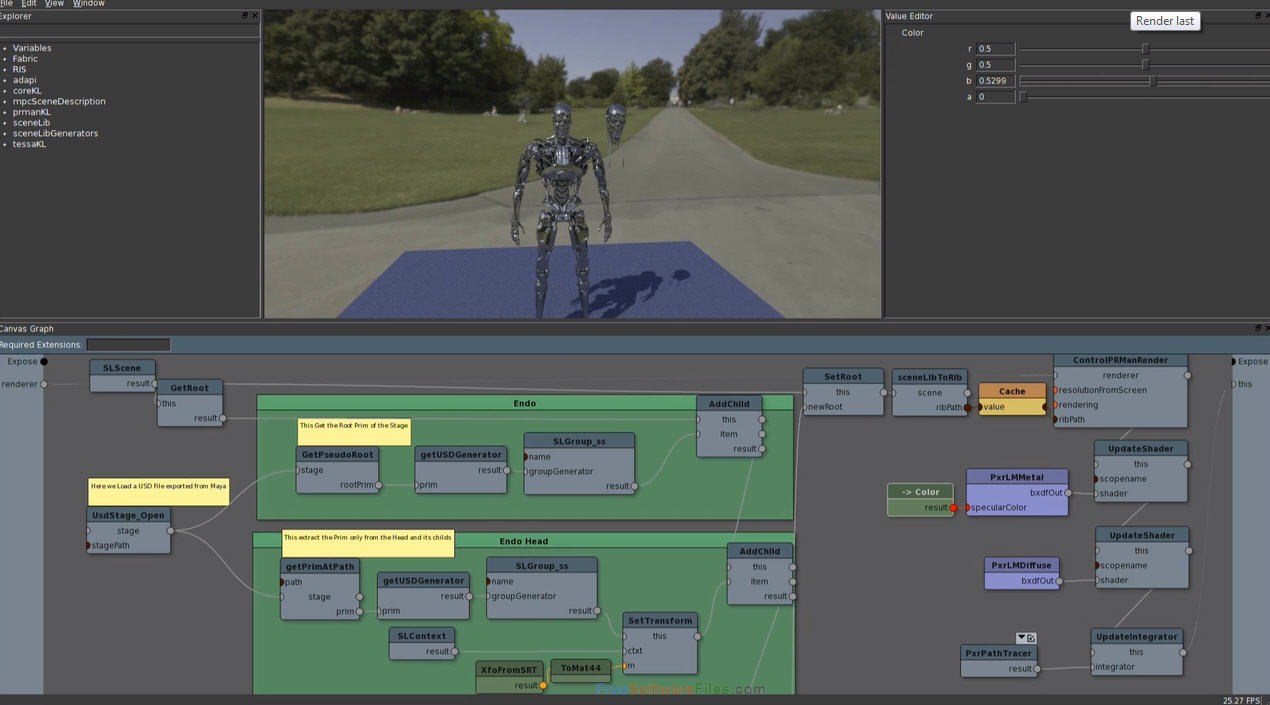Click the Endo Head backdrop title

tap(524, 541)
